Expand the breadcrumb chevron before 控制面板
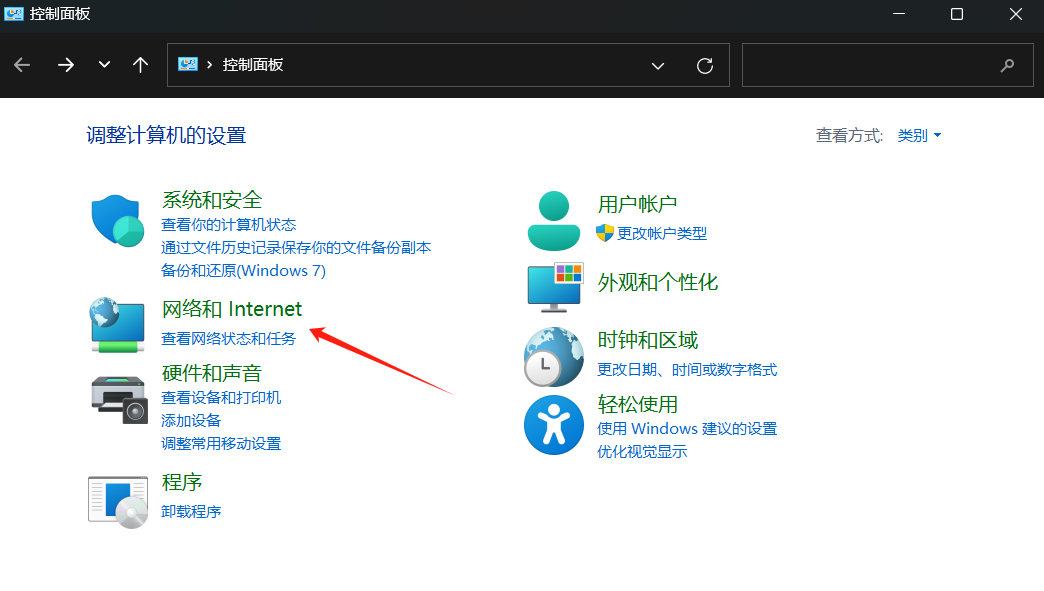Viewport: 1044px width, 591px height. coord(209,65)
